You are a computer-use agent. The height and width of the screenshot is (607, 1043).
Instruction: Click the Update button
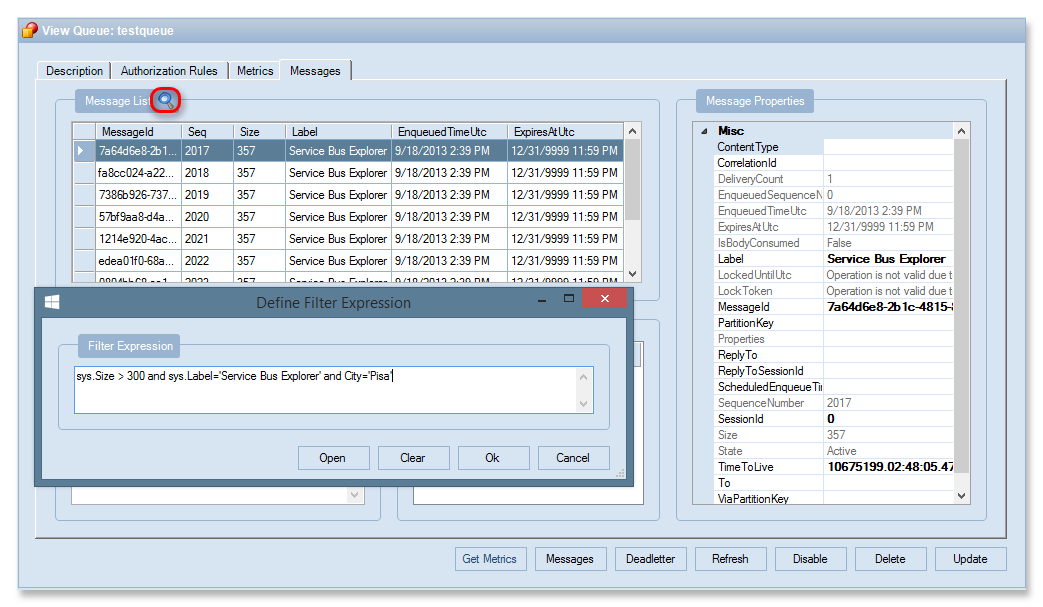click(970, 559)
